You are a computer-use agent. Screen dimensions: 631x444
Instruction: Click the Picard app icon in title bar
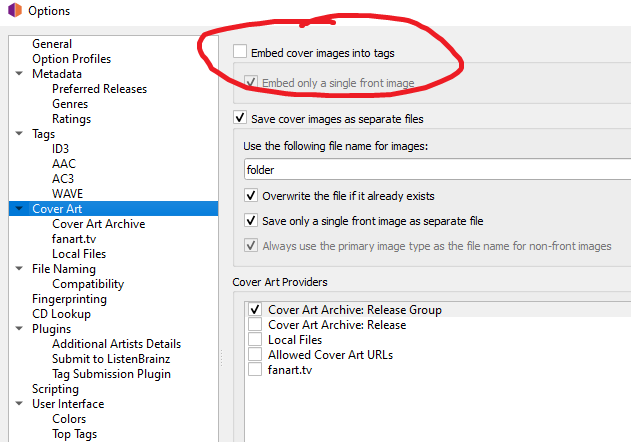[x=14, y=10]
